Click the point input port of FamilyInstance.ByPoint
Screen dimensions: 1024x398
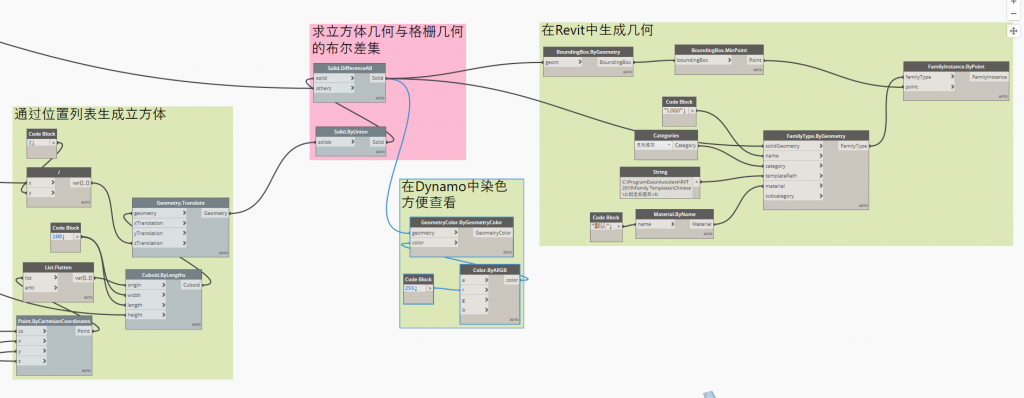(x=929, y=86)
